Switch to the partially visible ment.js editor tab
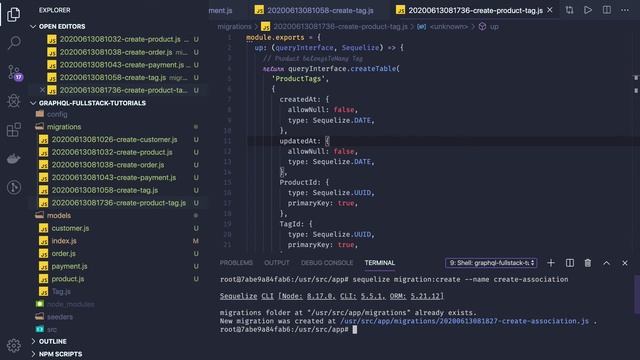The width and height of the screenshot is (640, 360). [220, 10]
